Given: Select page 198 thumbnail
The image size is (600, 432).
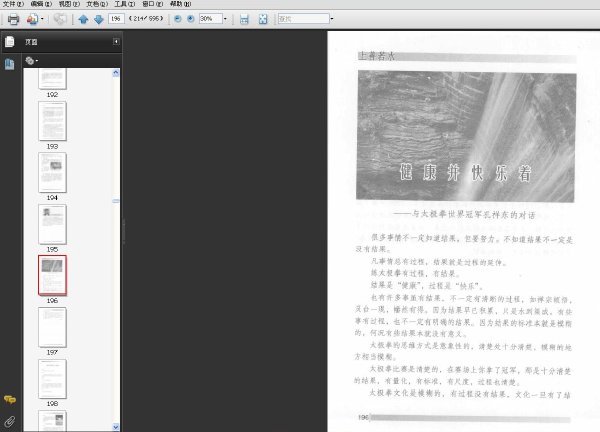Looking at the screenshot, I should click(52, 379).
